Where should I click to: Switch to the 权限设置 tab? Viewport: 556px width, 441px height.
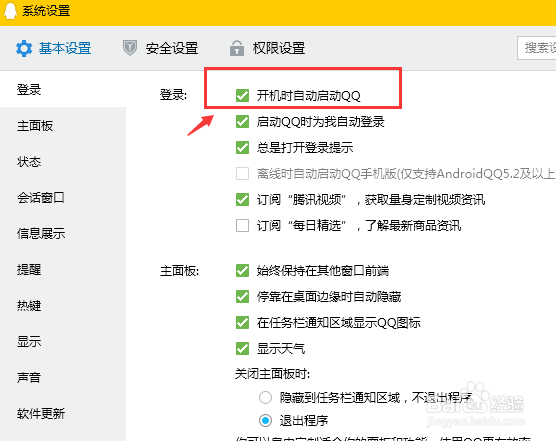279,48
